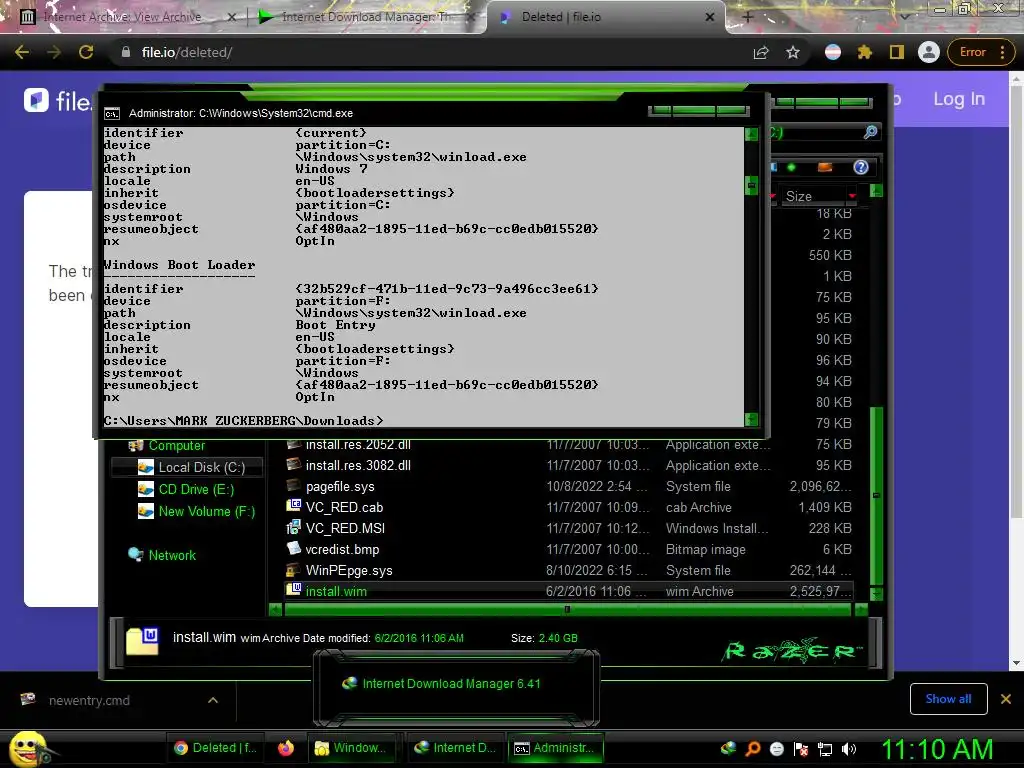Open the Size column dropdown arrow
The width and height of the screenshot is (1024, 768).
852,196
